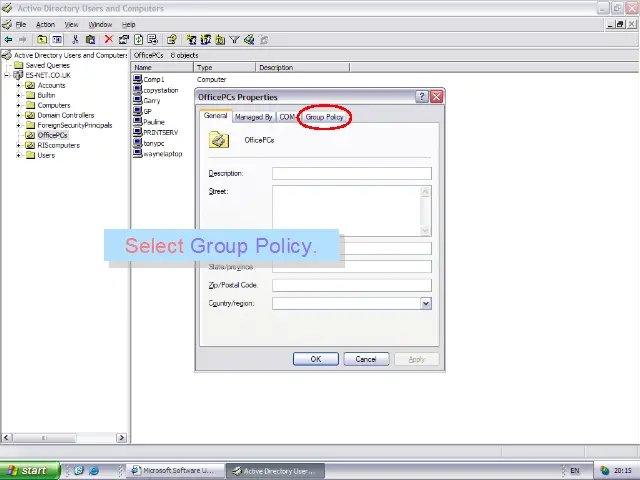Collapse the ES-NET.CO.UK domain node
This screenshot has width=640, height=480.
[x=7, y=75]
